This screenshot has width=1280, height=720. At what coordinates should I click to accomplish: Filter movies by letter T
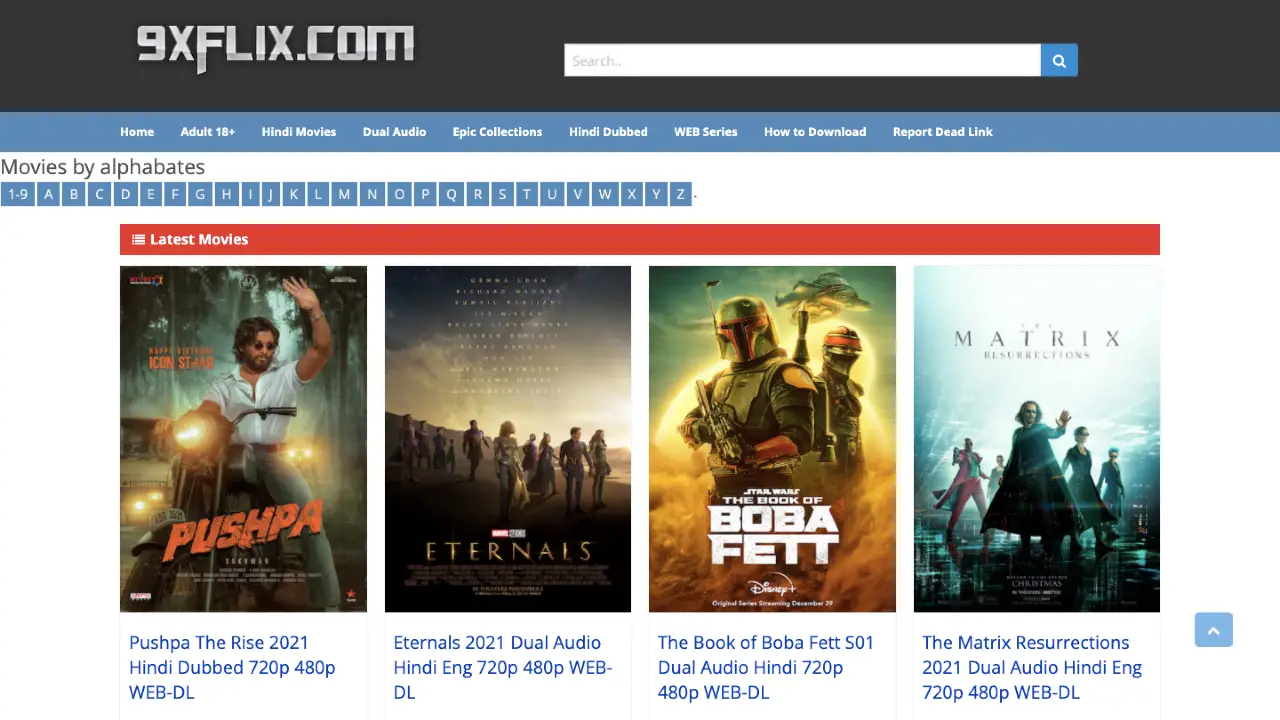tap(526, 194)
